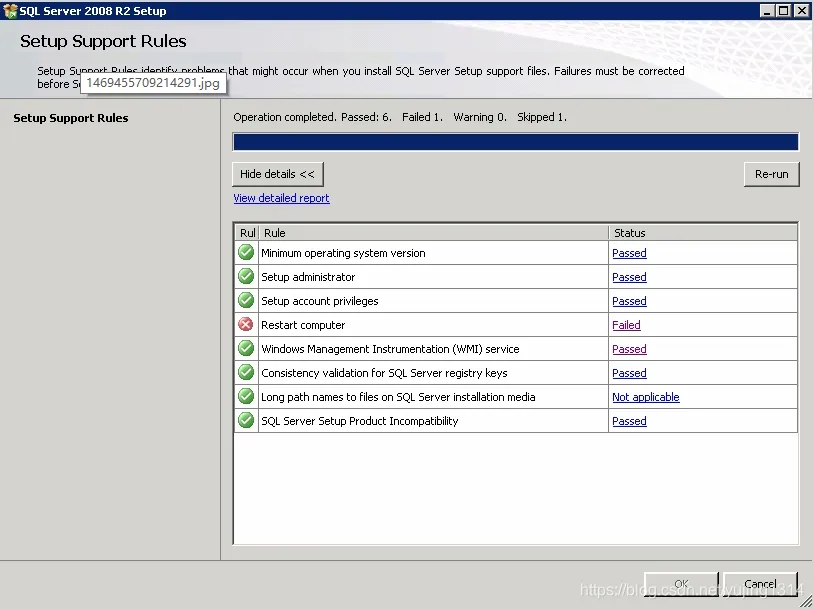The height and width of the screenshot is (609, 814).
Task: Click green check icon for WMI service rule
Action: tap(246, 348)
